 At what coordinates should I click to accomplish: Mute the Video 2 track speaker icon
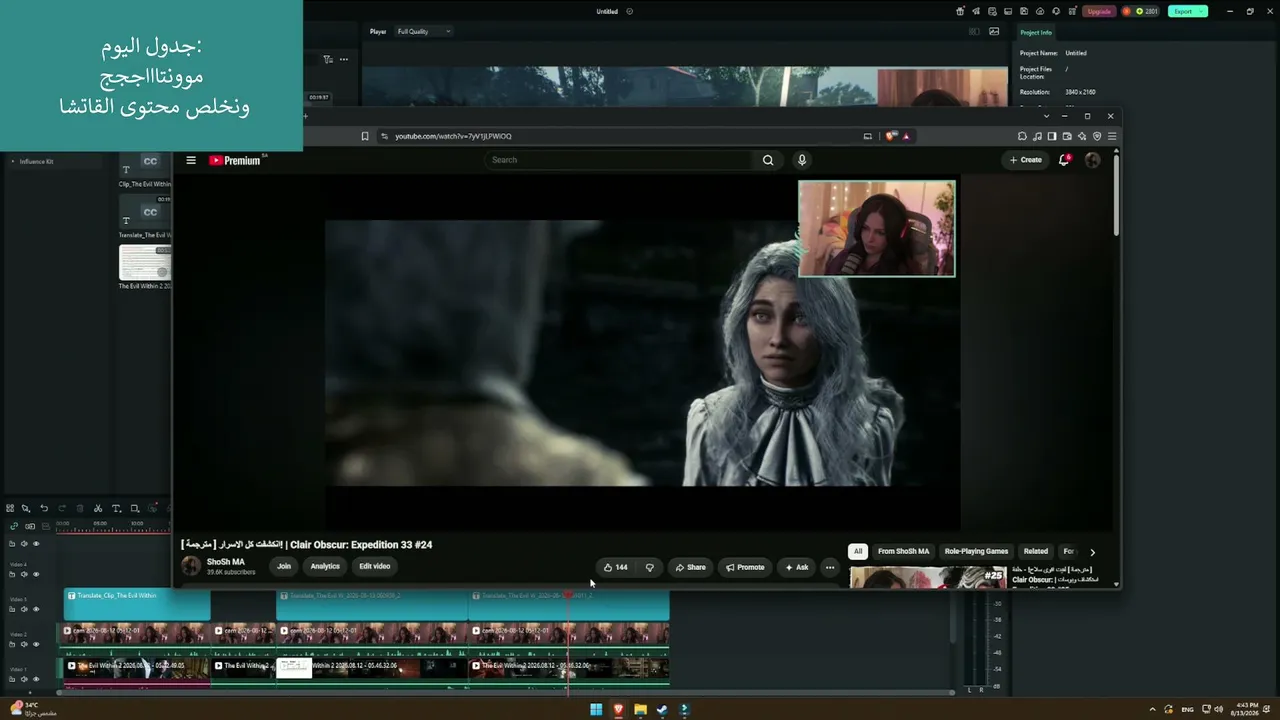coord(24,644)
